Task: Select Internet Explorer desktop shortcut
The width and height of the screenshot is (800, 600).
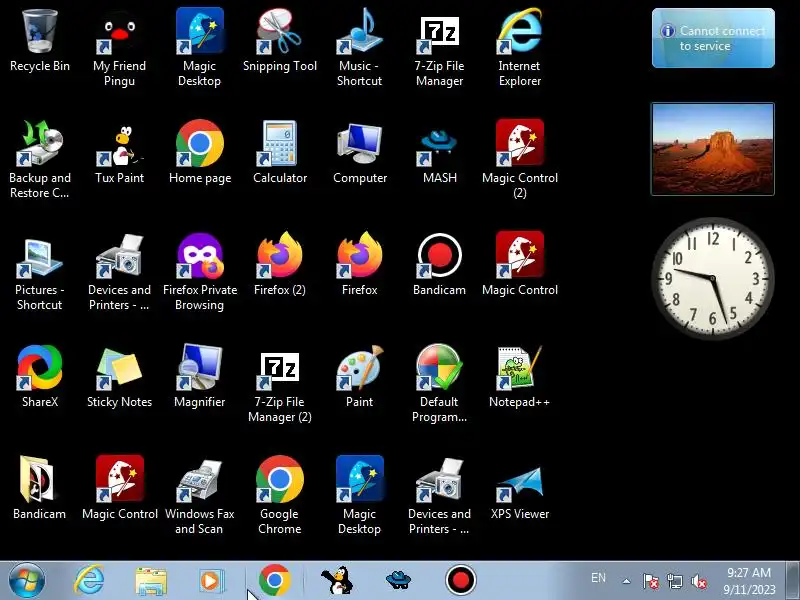Action: click(x=519, y=47)
